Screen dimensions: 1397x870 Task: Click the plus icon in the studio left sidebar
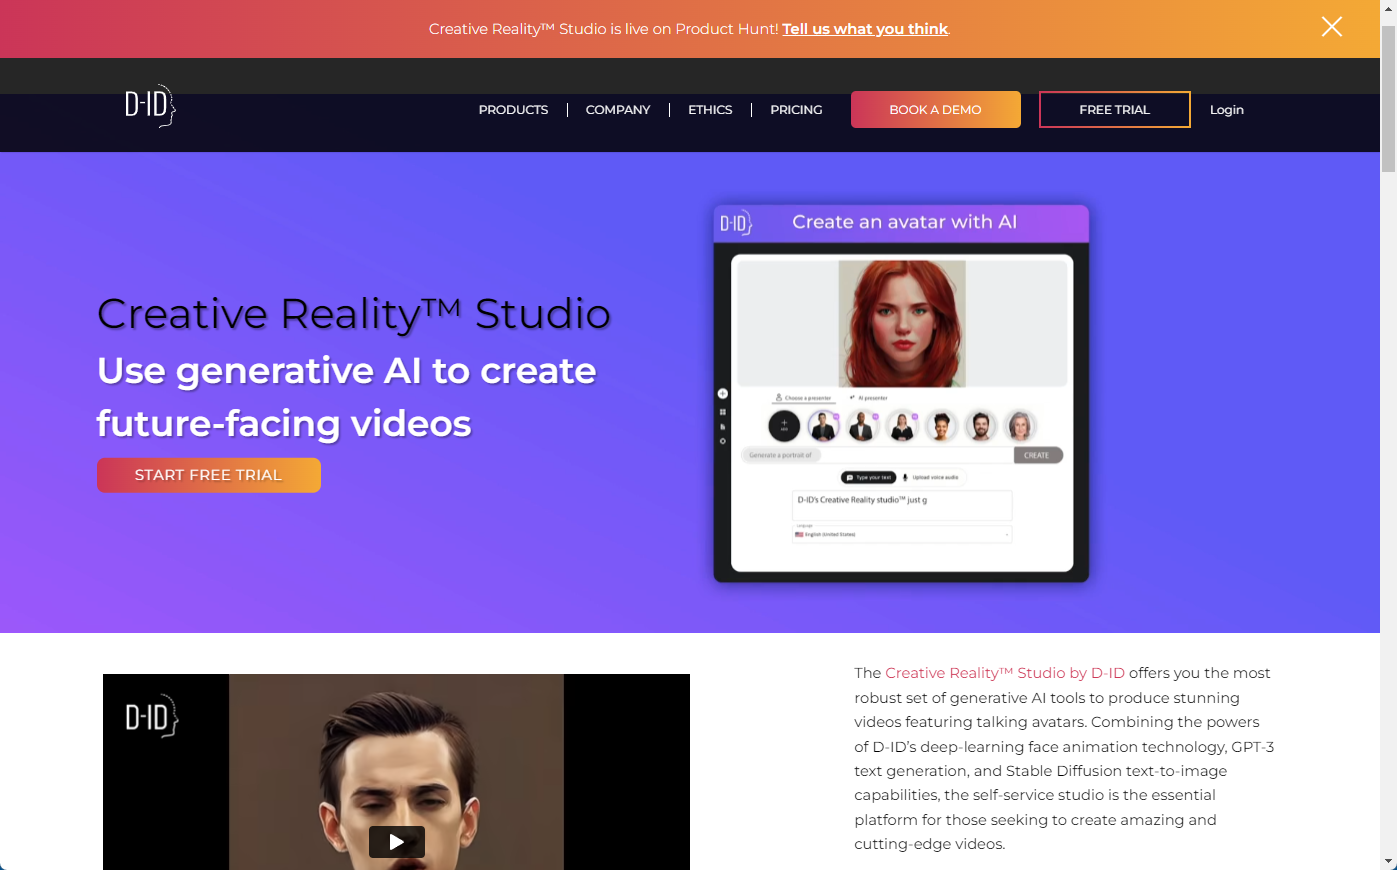pyautogui.click(x=722, y=393)
